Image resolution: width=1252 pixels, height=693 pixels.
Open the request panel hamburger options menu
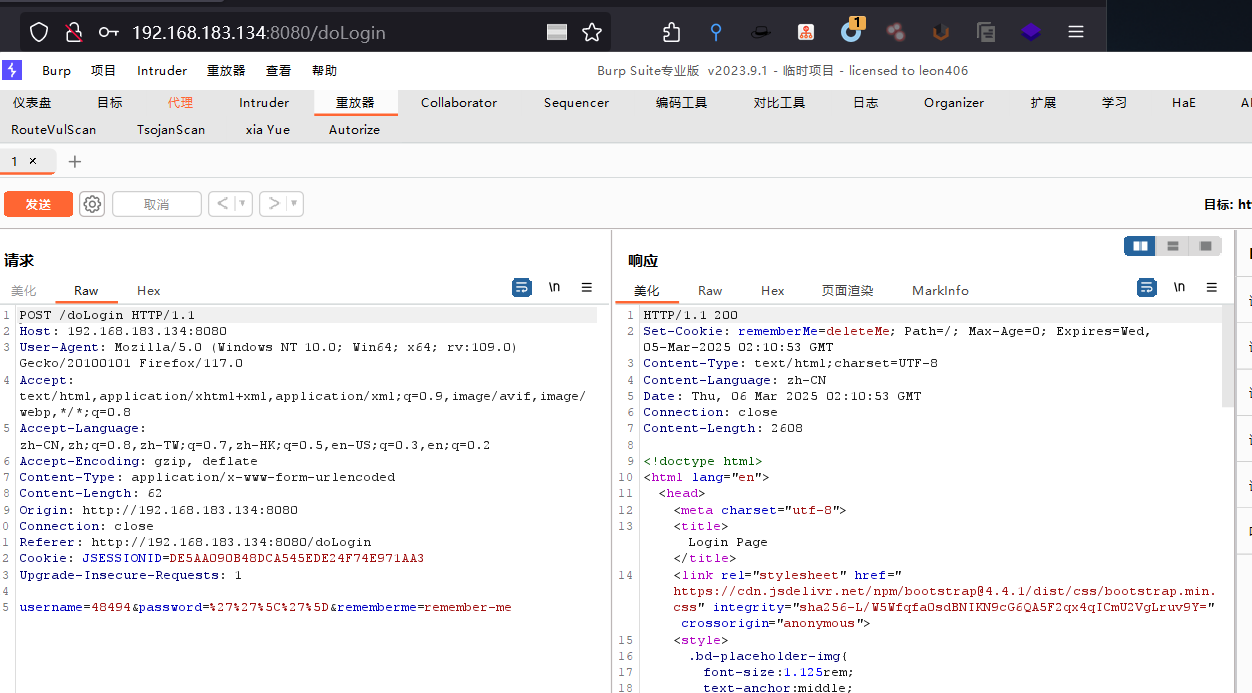coord(587,287)
